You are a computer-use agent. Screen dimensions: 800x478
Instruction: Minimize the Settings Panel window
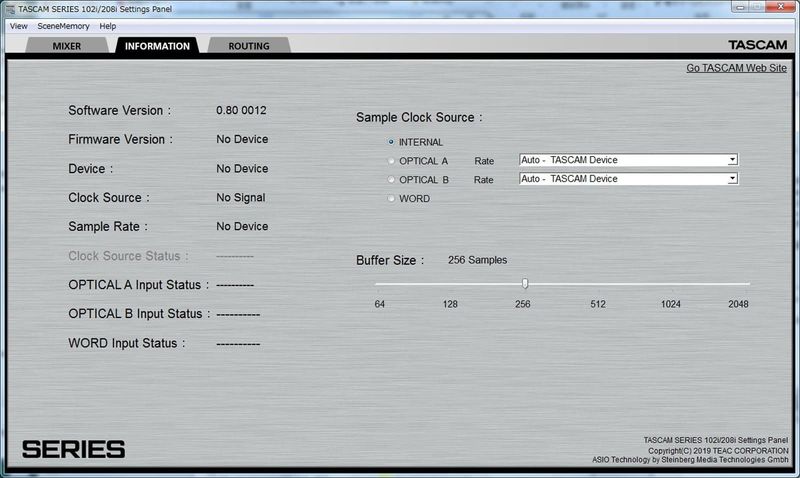click(740, 7)
